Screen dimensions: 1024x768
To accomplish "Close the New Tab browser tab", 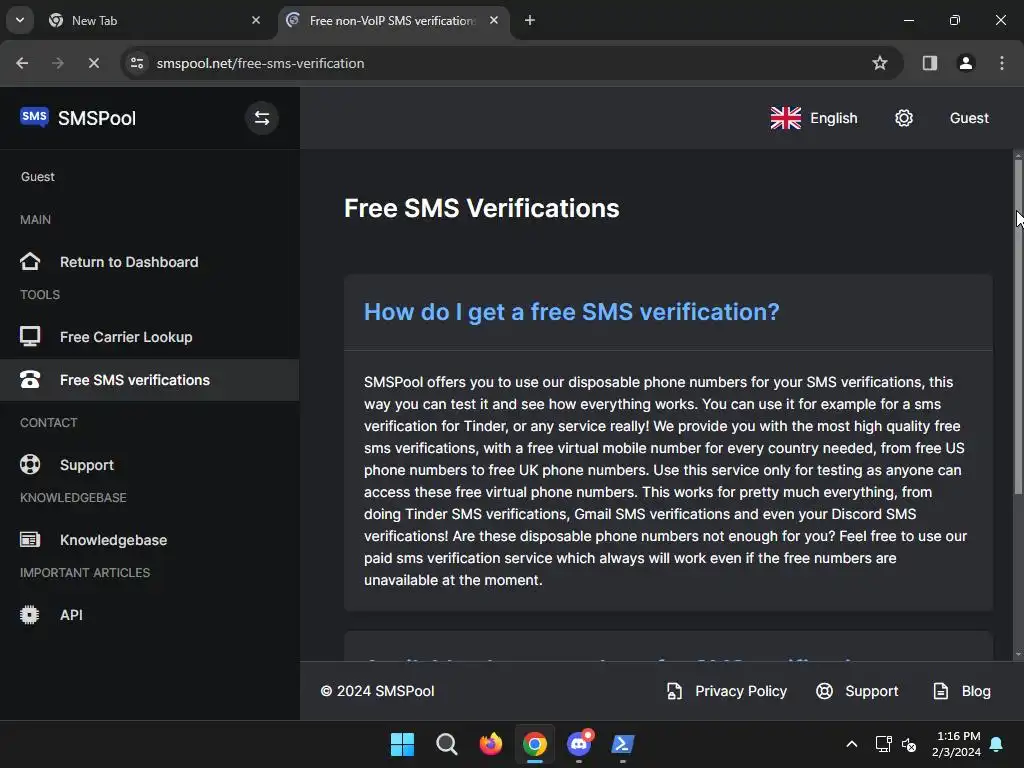I will point(256,20).
